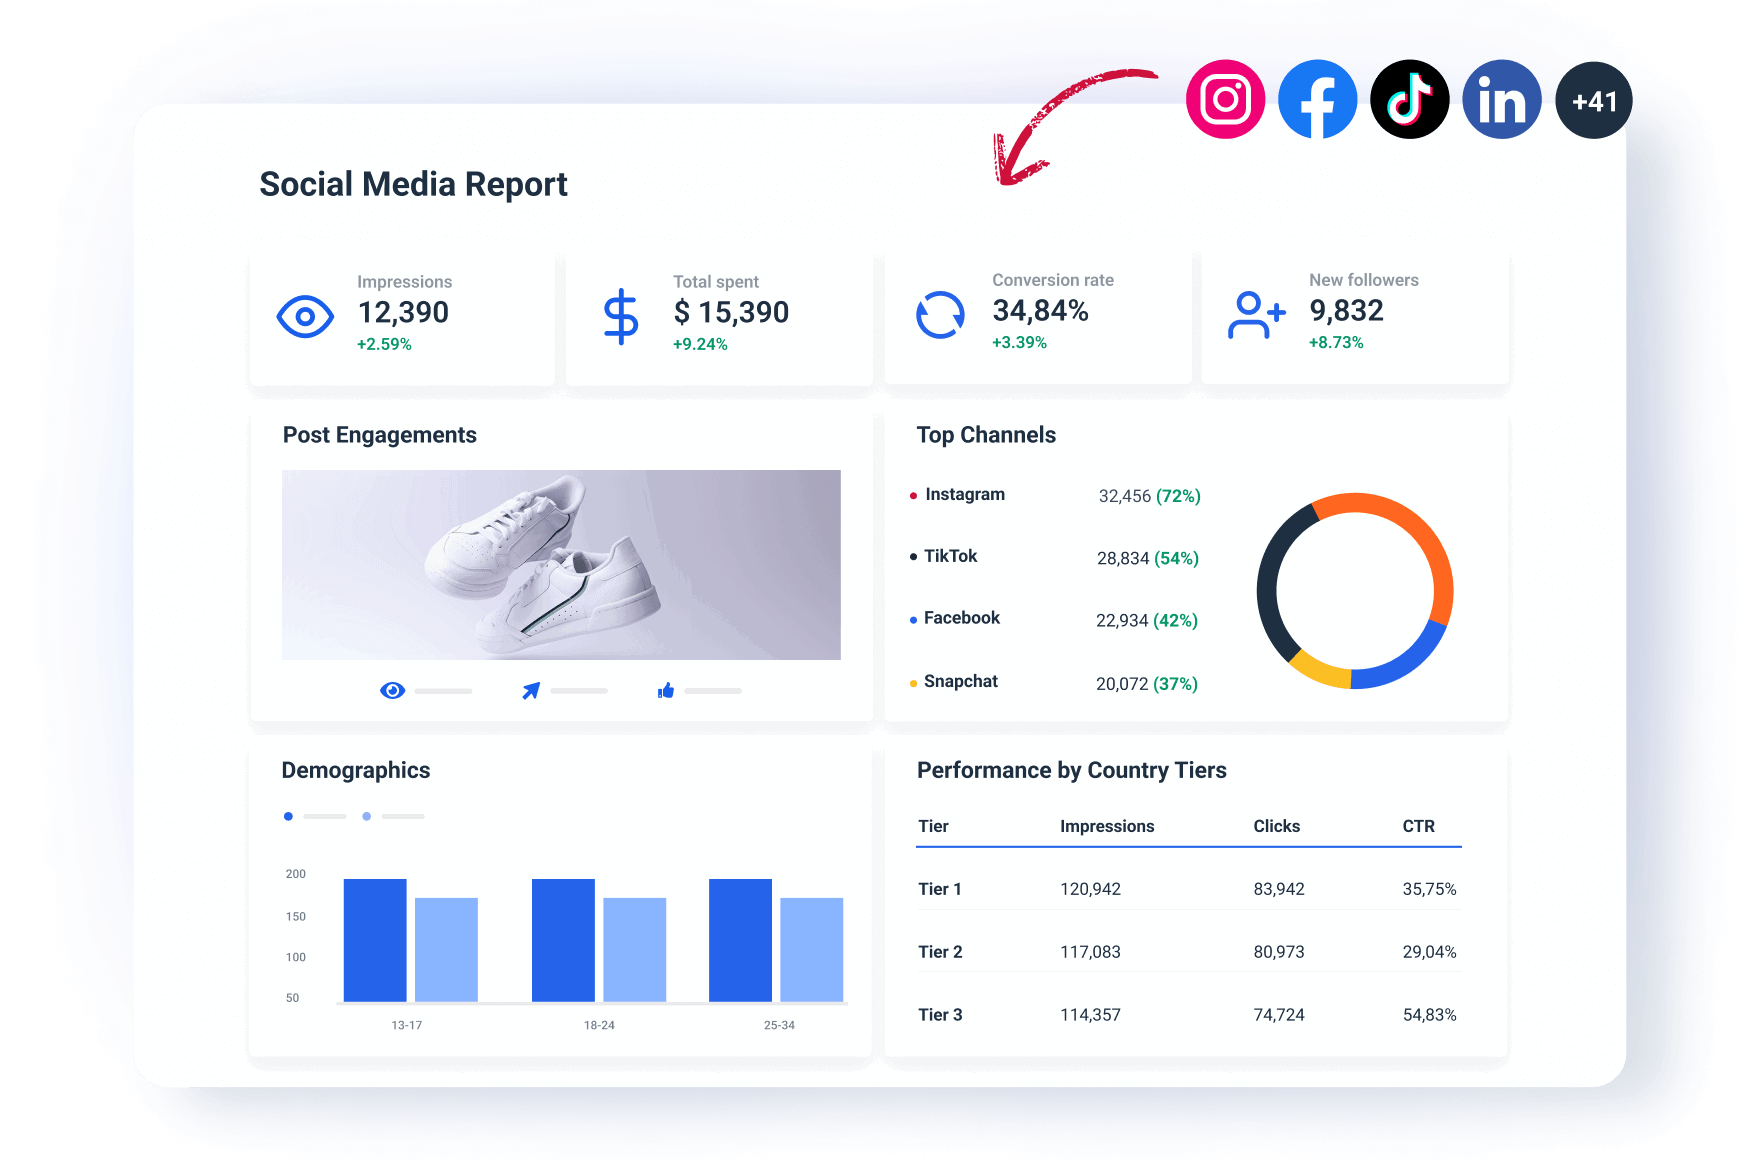Select the dollar icon next to Total spent
Screen dimensions: 1760x1165
coord(621,316)
